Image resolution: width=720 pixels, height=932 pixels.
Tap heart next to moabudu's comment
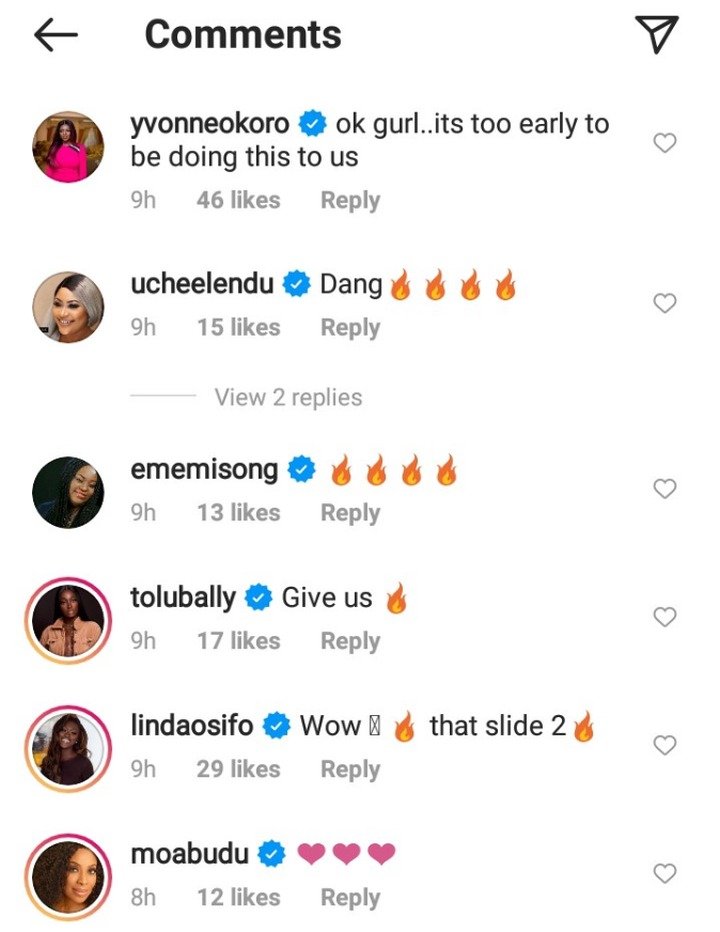coord(664,874)
